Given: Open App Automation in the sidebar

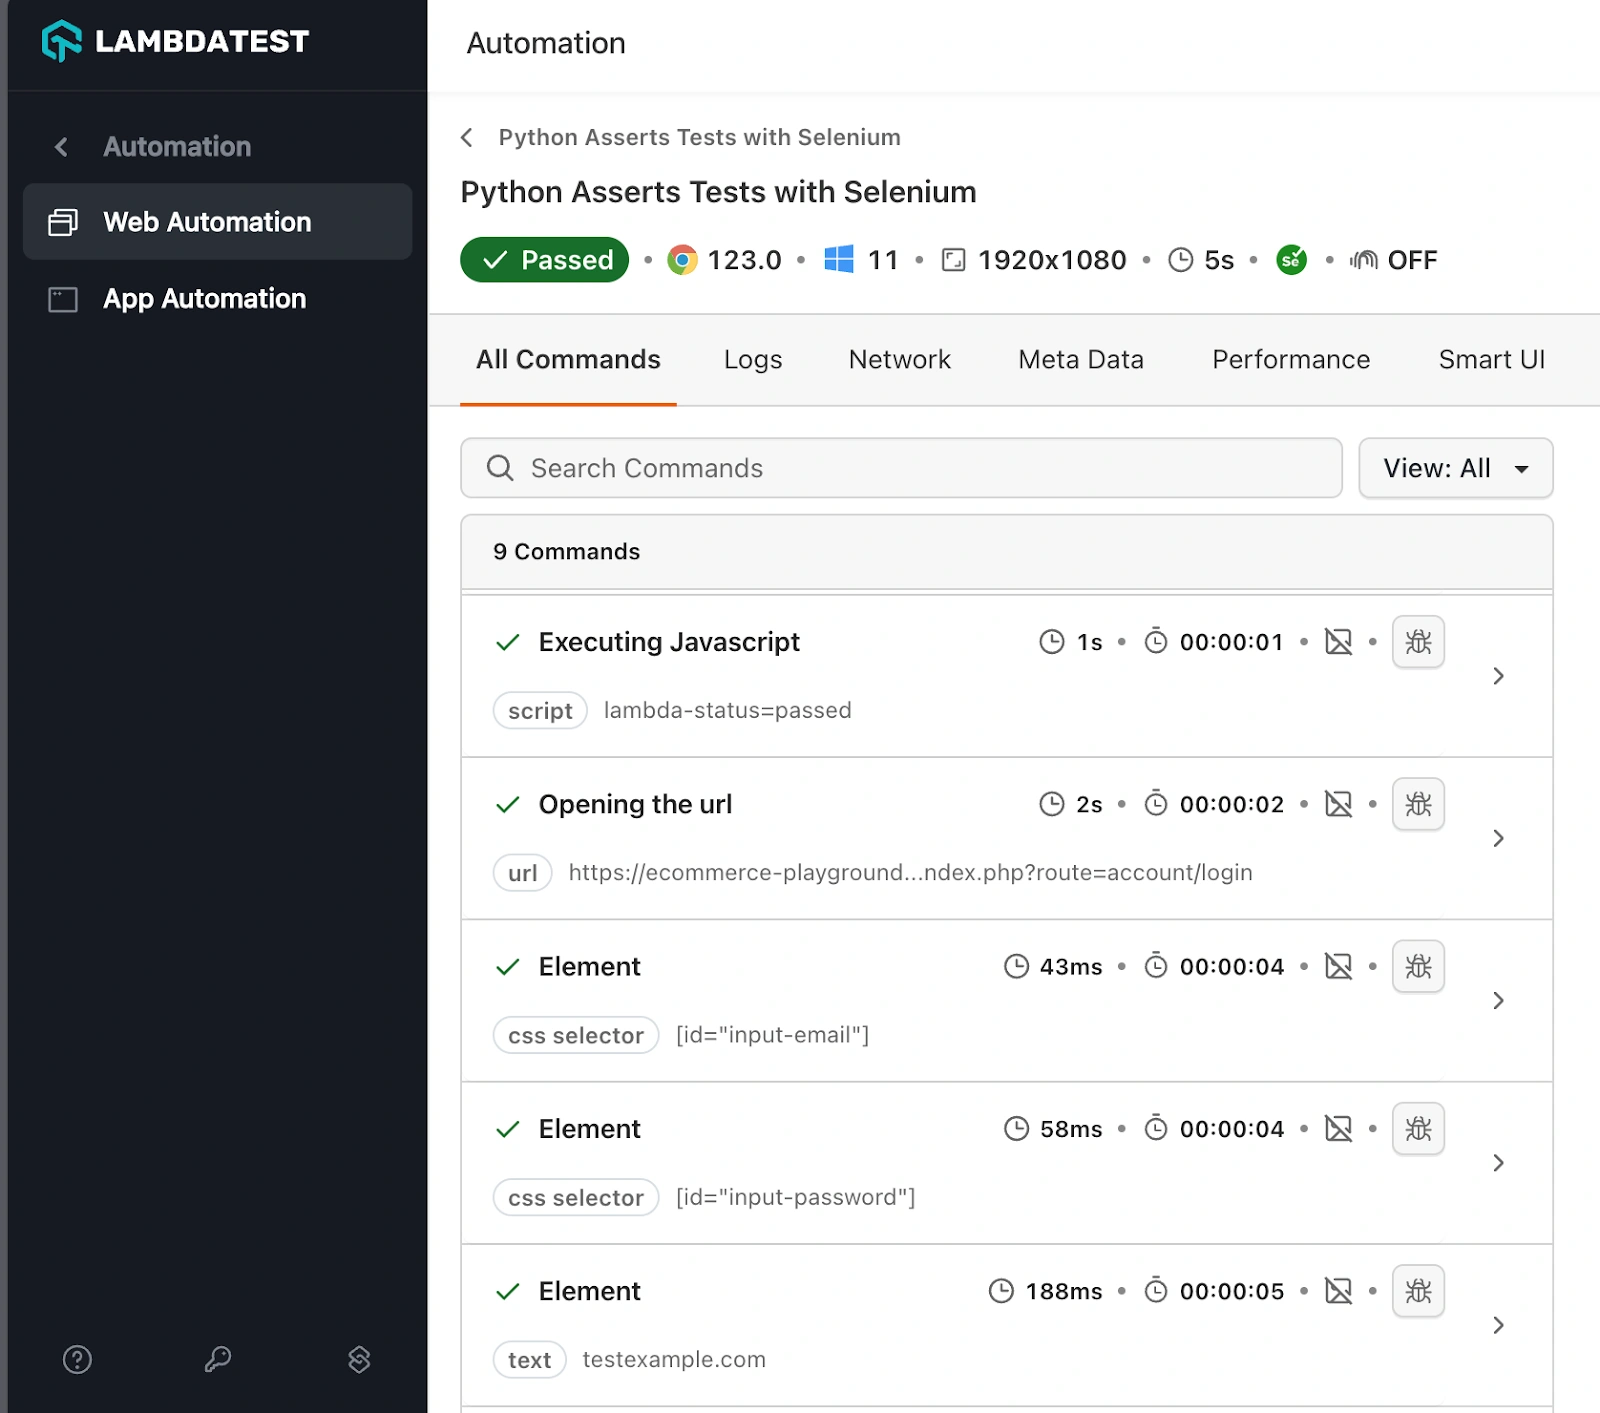Looking at the screenshot, I should click(204, 299).
